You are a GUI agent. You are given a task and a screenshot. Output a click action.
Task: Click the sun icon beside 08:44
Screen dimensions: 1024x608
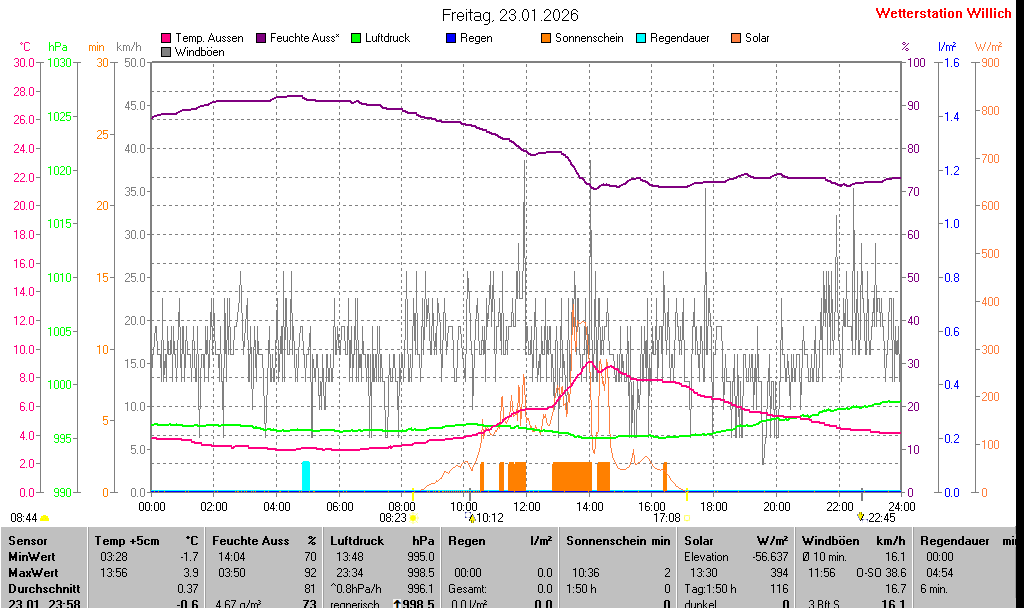pos(45,518)
